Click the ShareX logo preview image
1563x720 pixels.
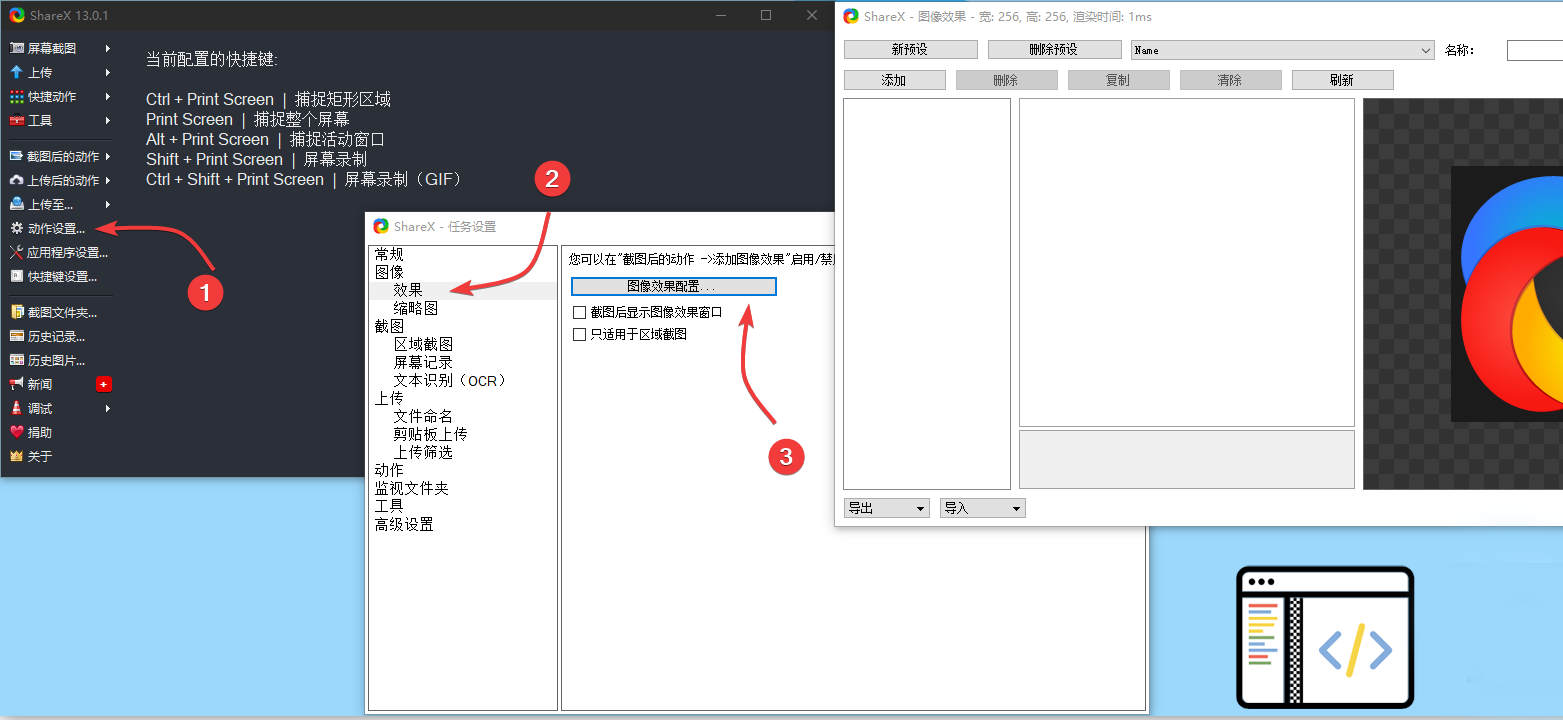click(1507, 293)
